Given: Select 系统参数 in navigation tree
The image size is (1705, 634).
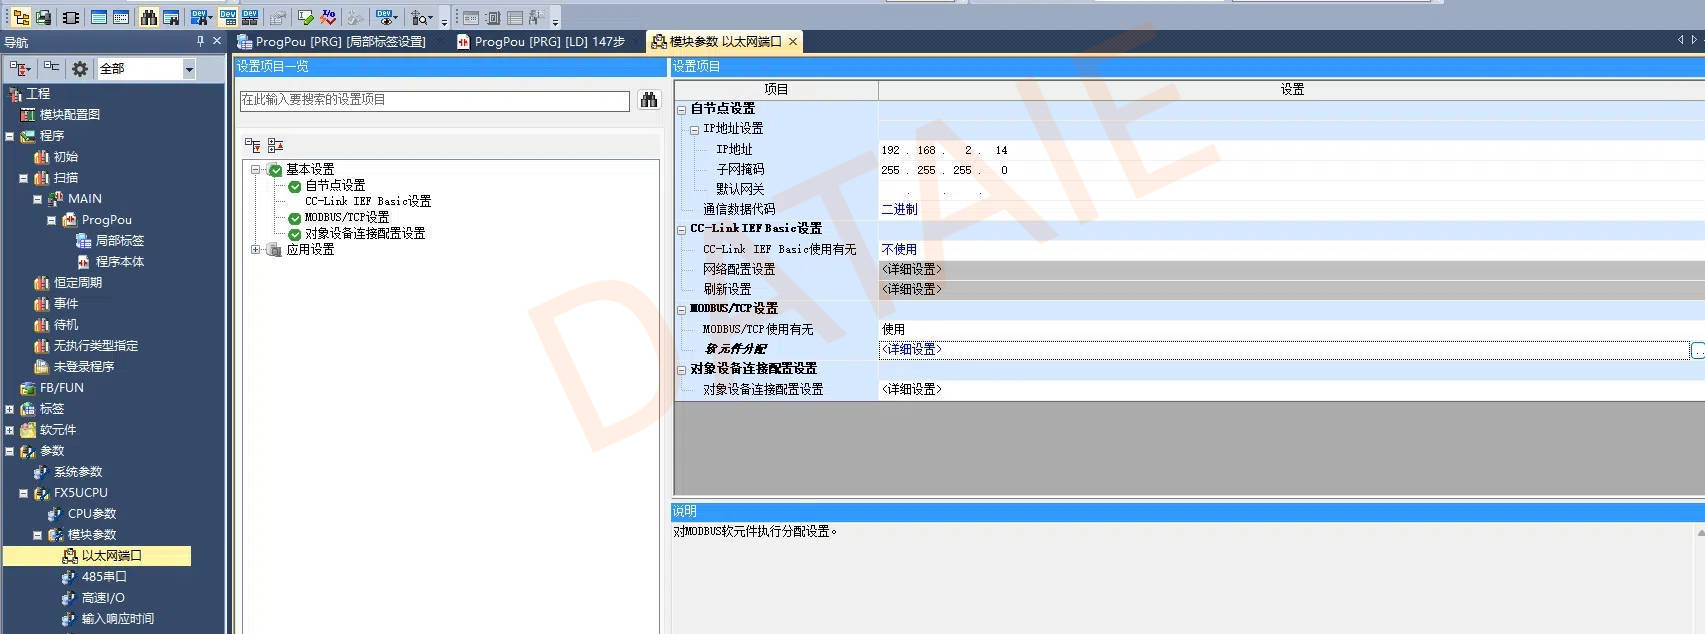Looking at the screenshot, I should tap(77, 472).
